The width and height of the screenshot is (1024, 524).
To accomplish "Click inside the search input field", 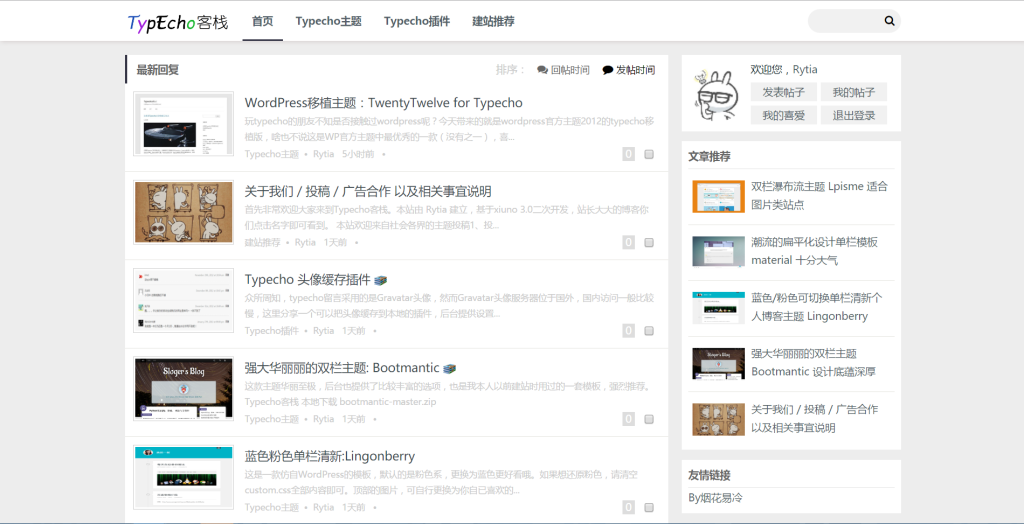I will click(x=846, y=21).
